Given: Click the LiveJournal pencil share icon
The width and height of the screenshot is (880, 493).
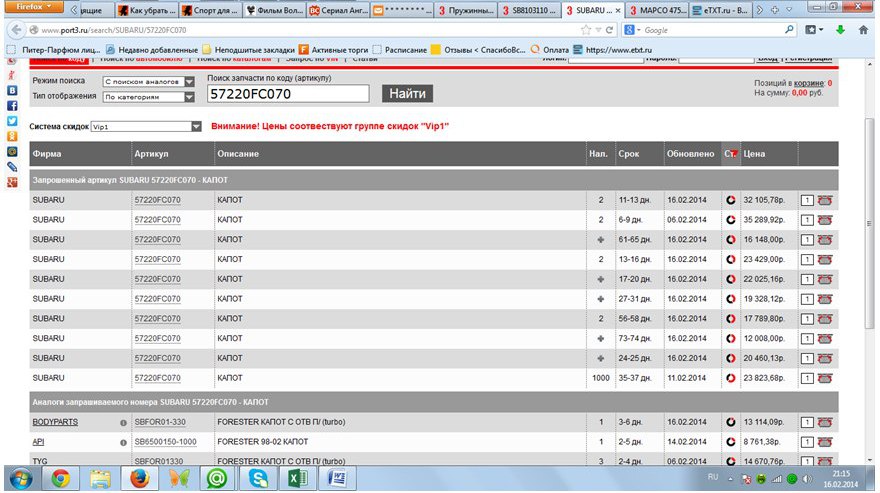Looking at the screenshot, I should pos(12,167).
